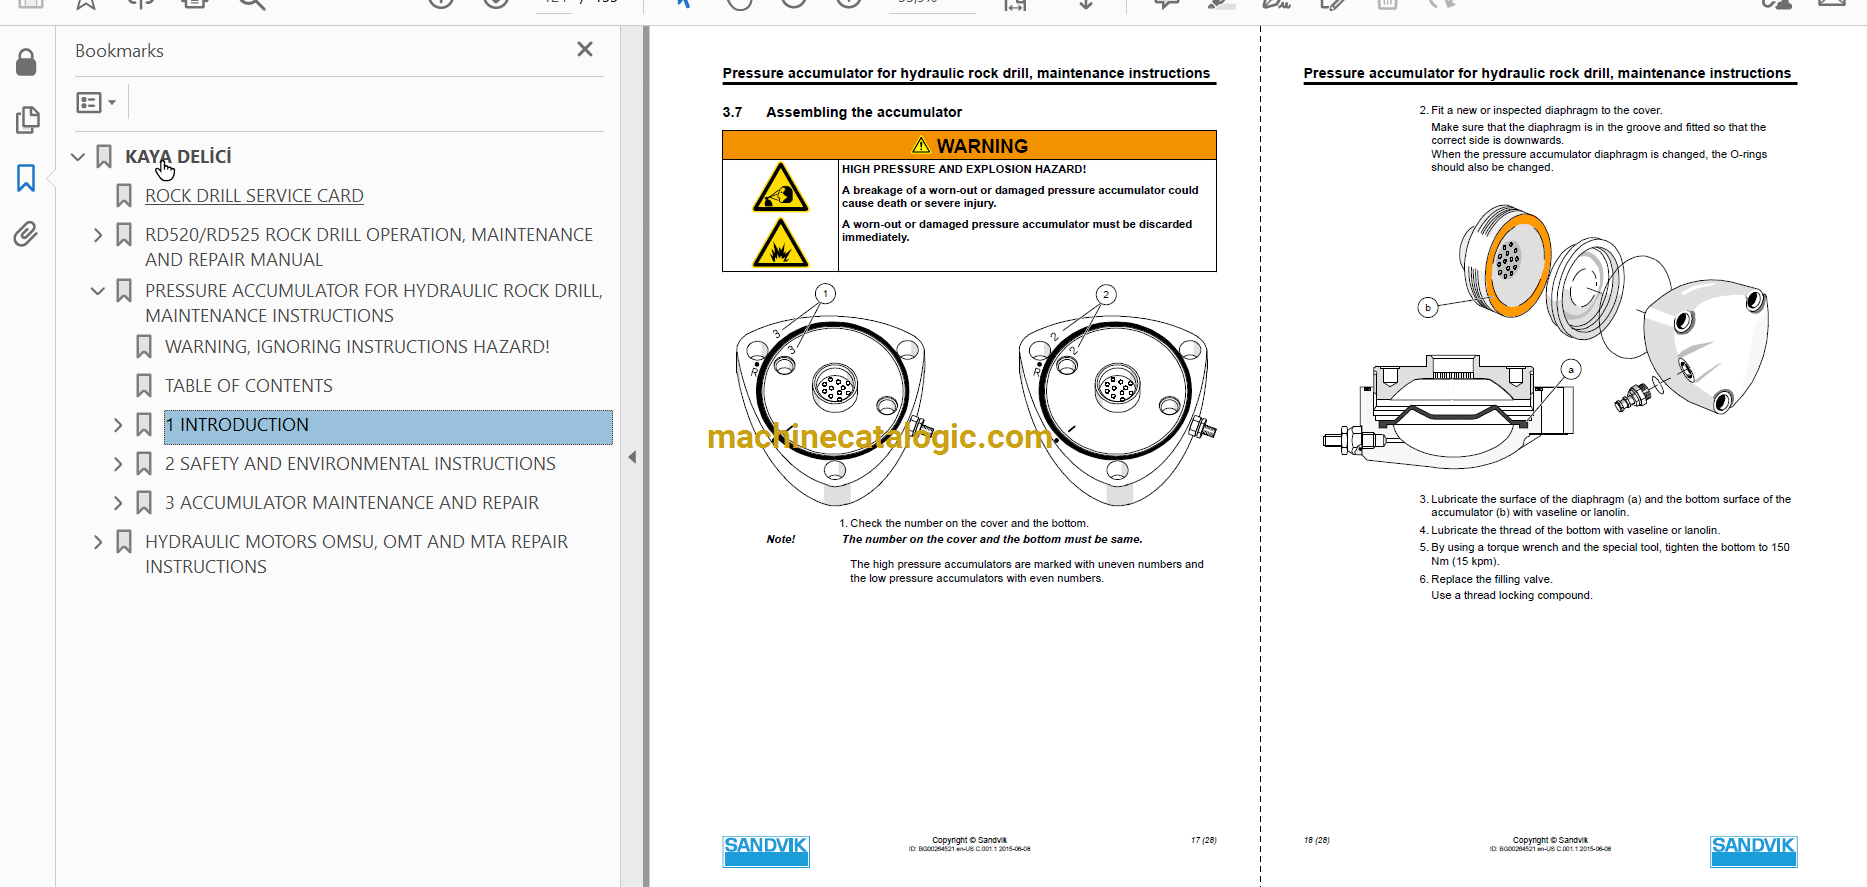Click the star bookmark icon in toolbar
Screen dimensions: 1867x887
tap(86, 4)
